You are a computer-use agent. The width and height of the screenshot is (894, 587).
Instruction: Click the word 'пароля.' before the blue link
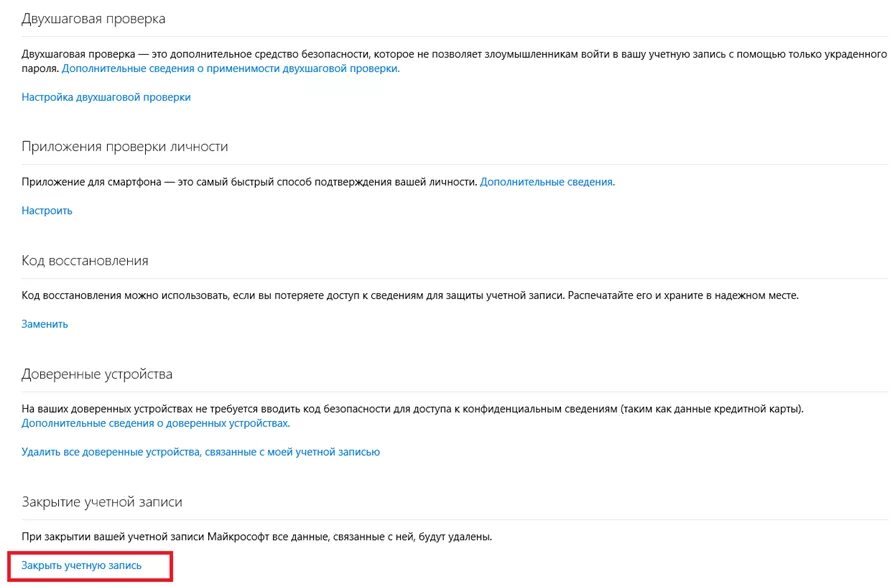pyautogui.click(x=40, y=68)
